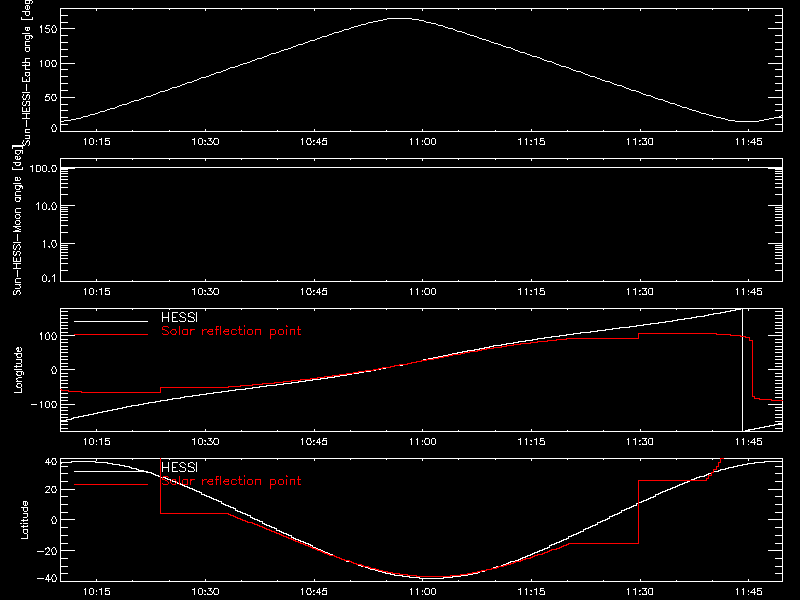This screenshot has width=800, height=600.
Task: Select the 10.0 tick on Moon angle axis
Action: pos(46,206)
